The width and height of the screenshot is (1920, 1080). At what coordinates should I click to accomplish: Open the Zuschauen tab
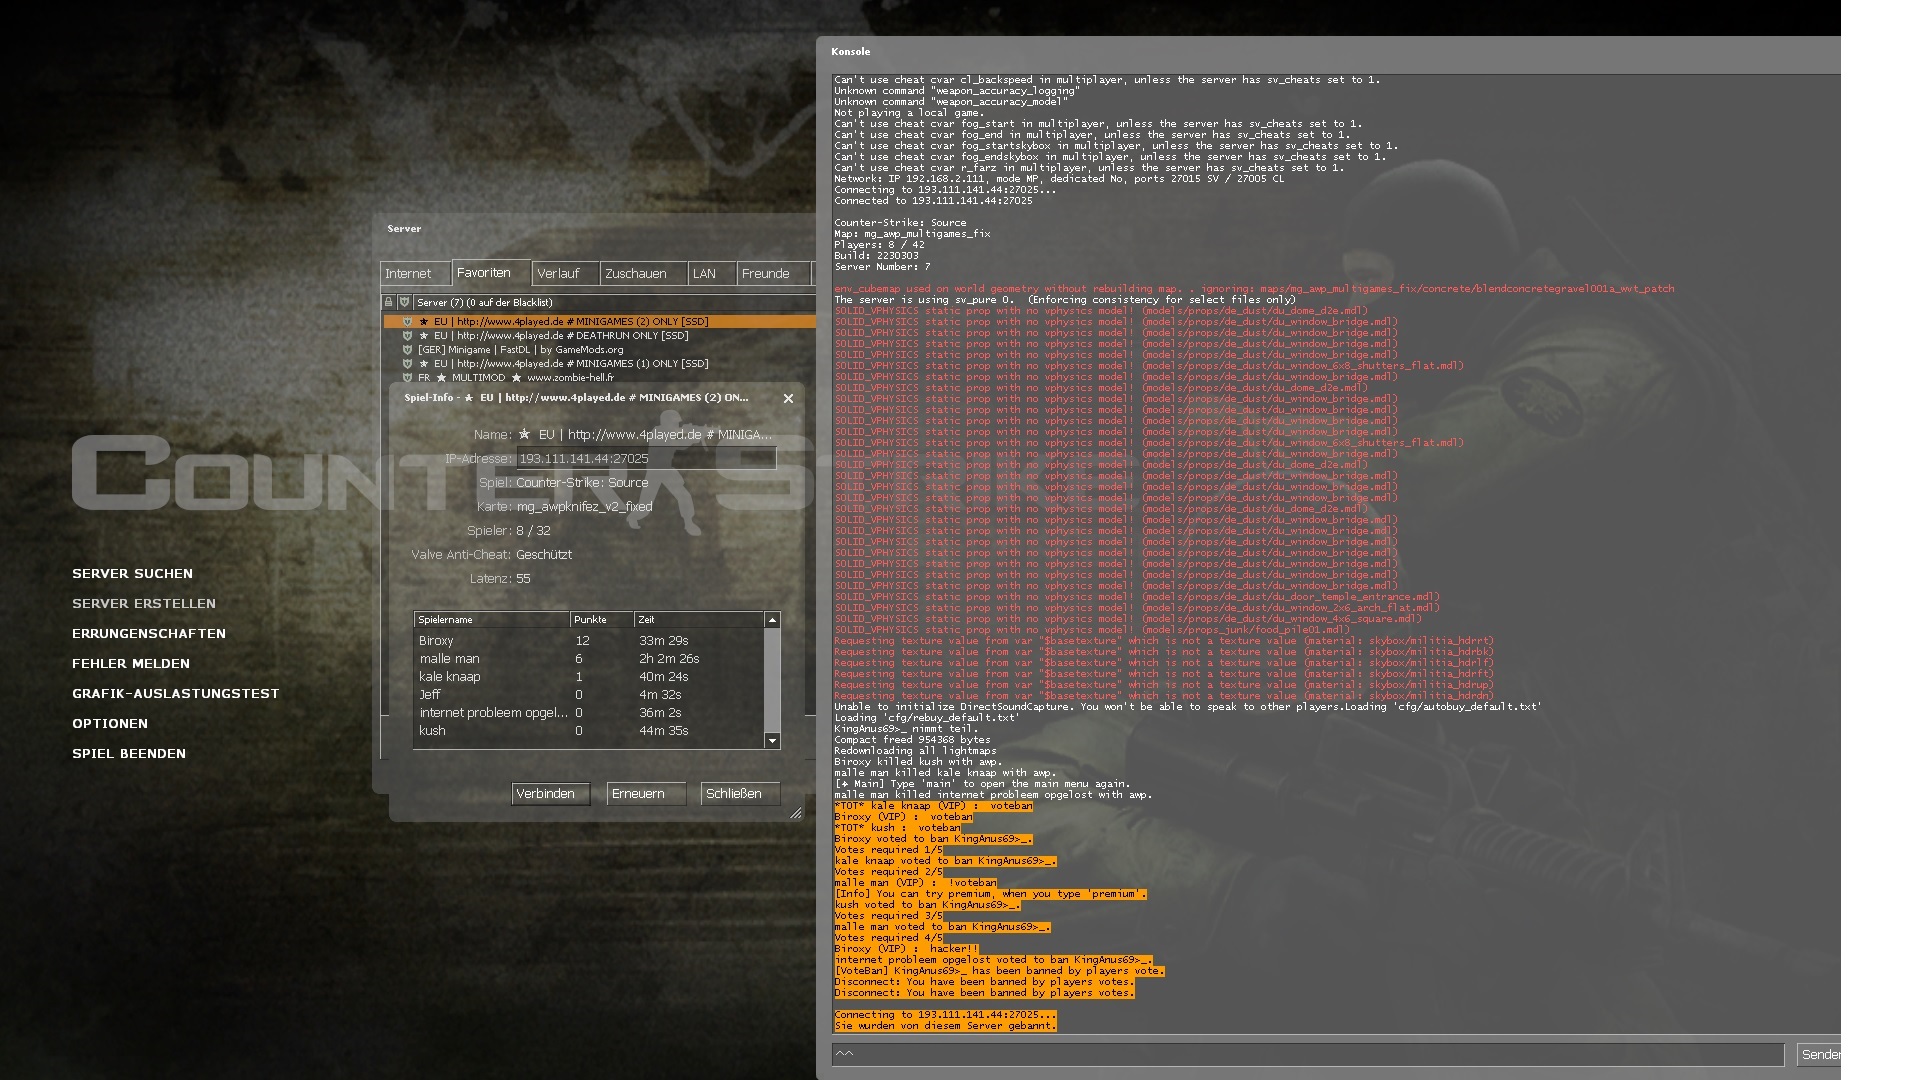point(643,273)
